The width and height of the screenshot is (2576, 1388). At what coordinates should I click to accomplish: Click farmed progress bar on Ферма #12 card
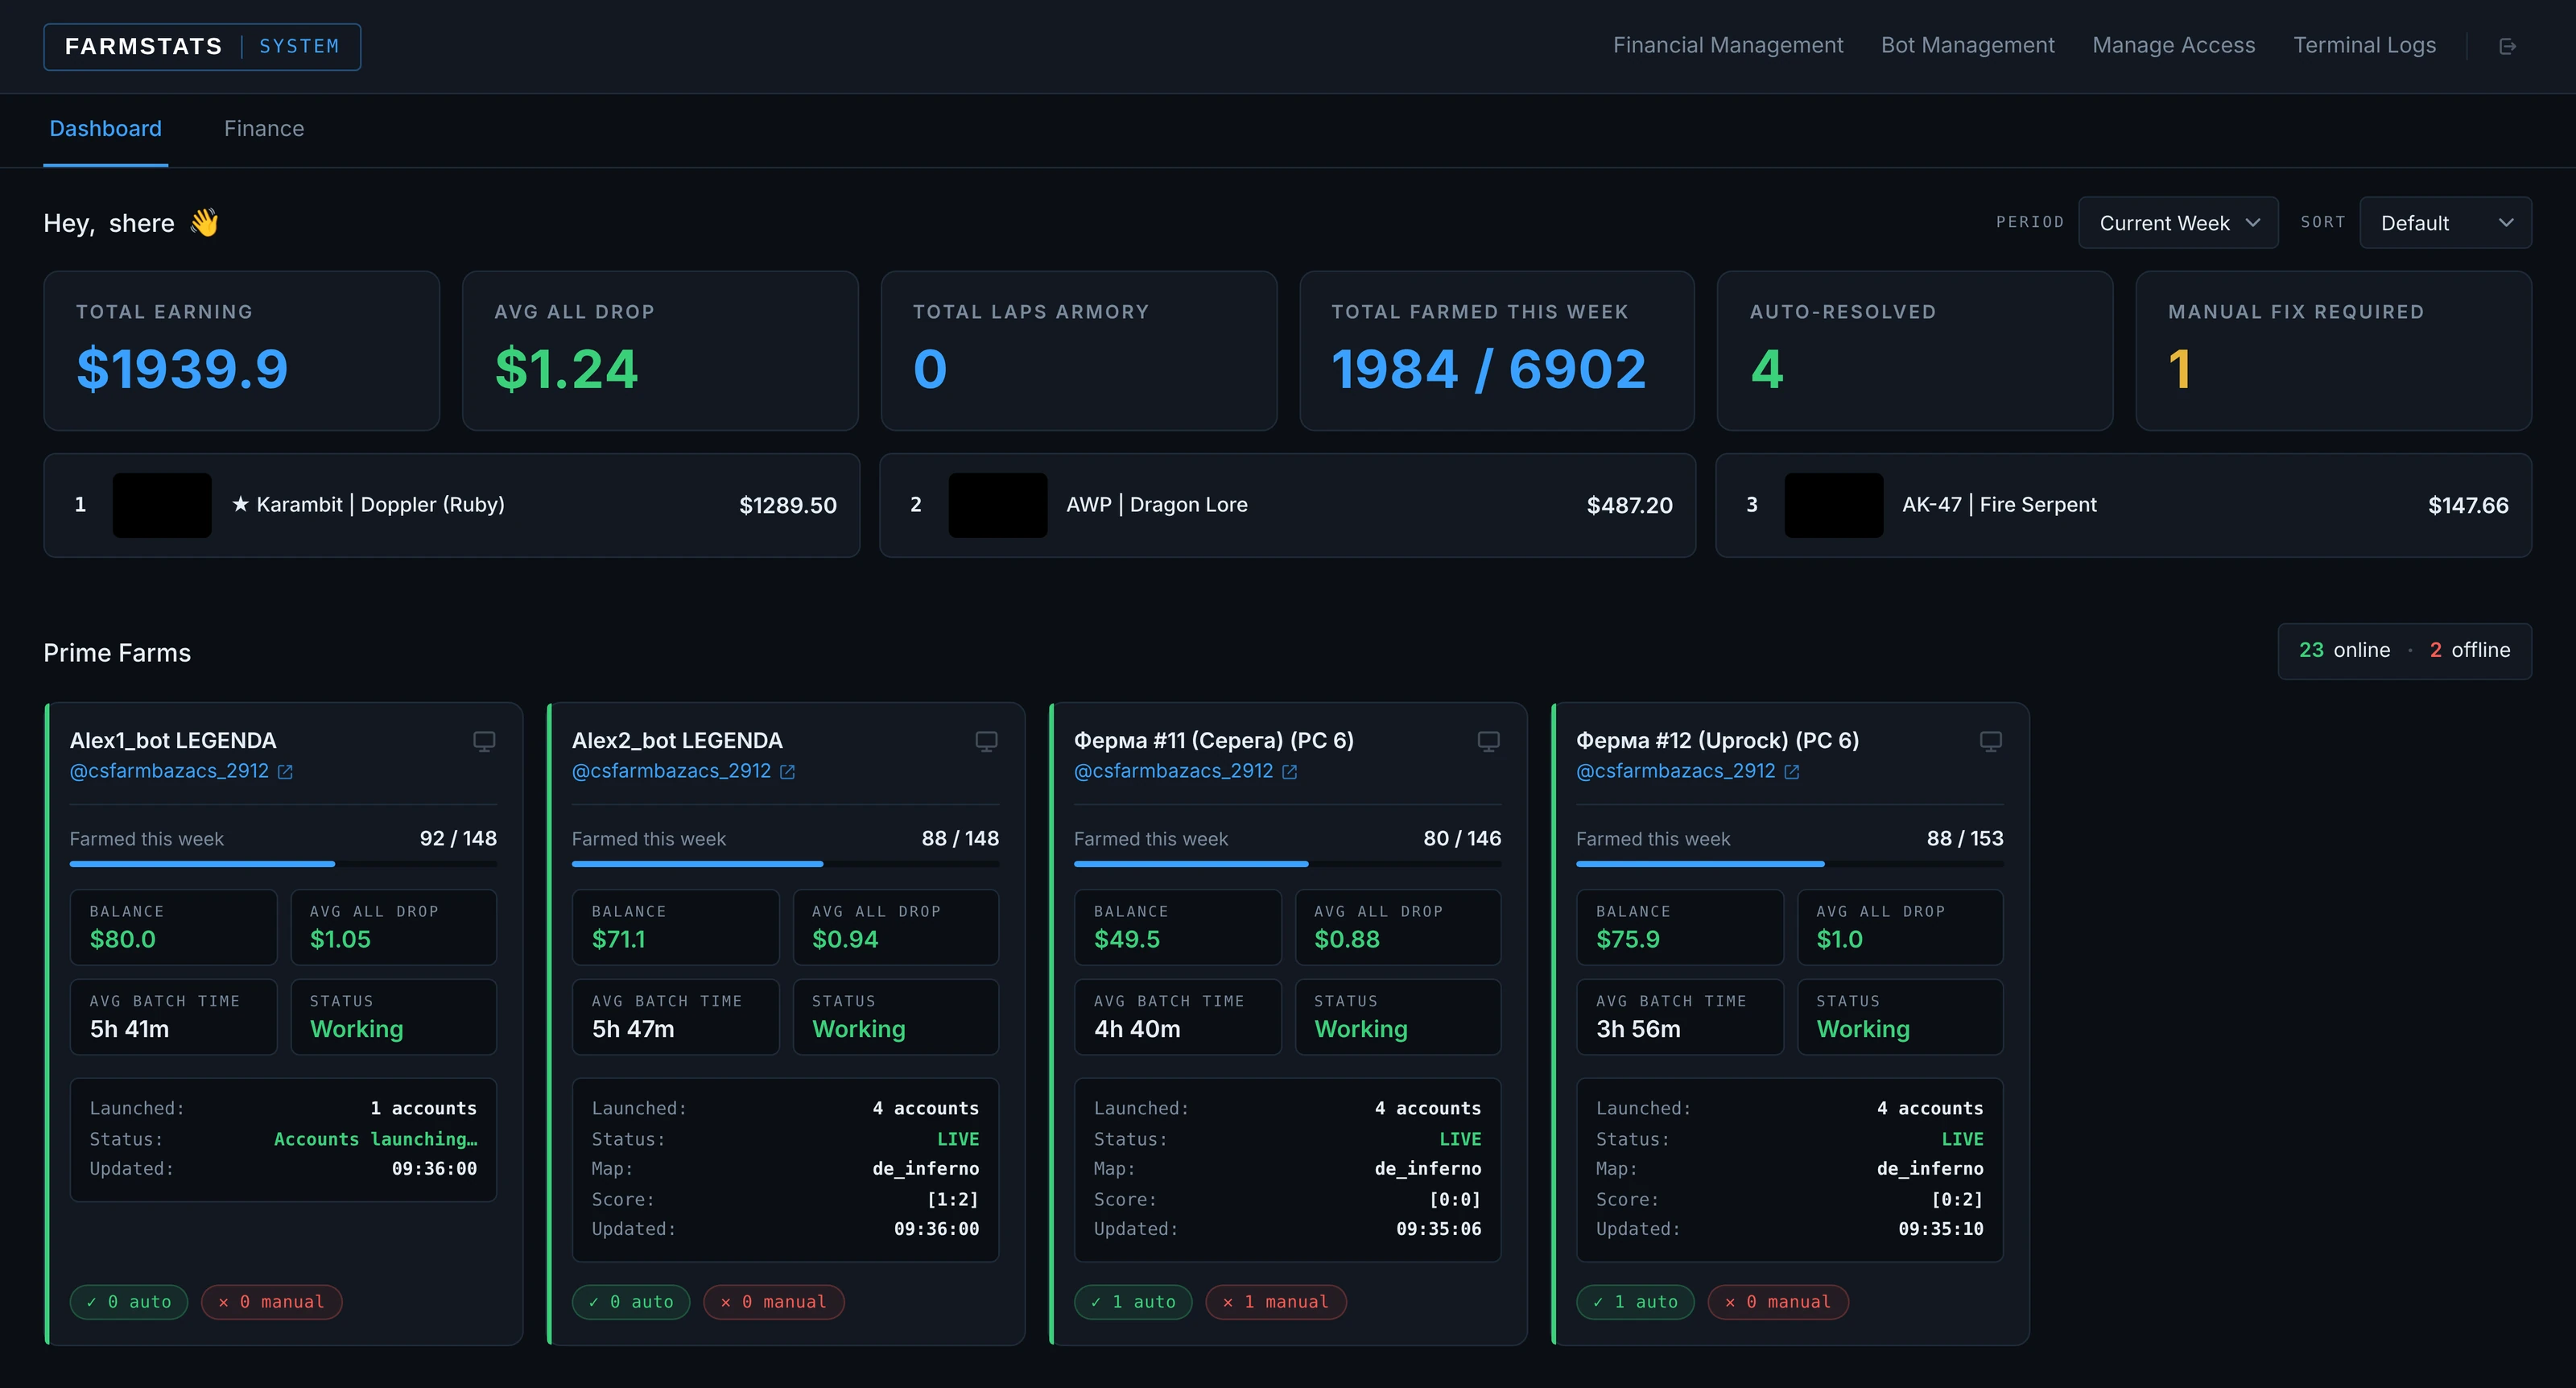[x=1789, y=864]
